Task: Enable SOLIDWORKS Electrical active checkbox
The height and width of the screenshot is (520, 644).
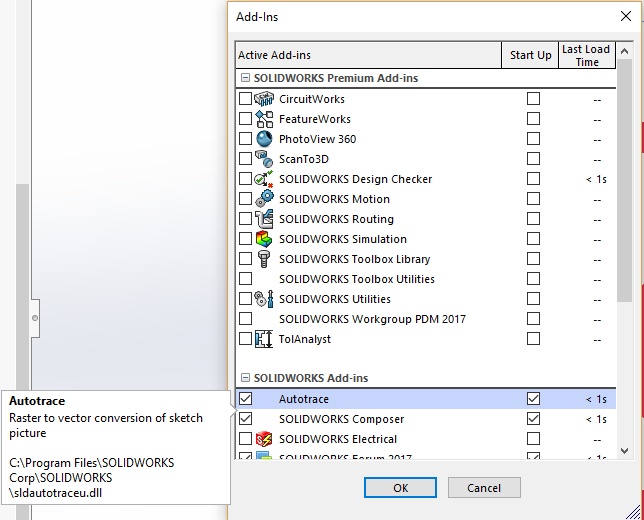Action: pos(245,439)
